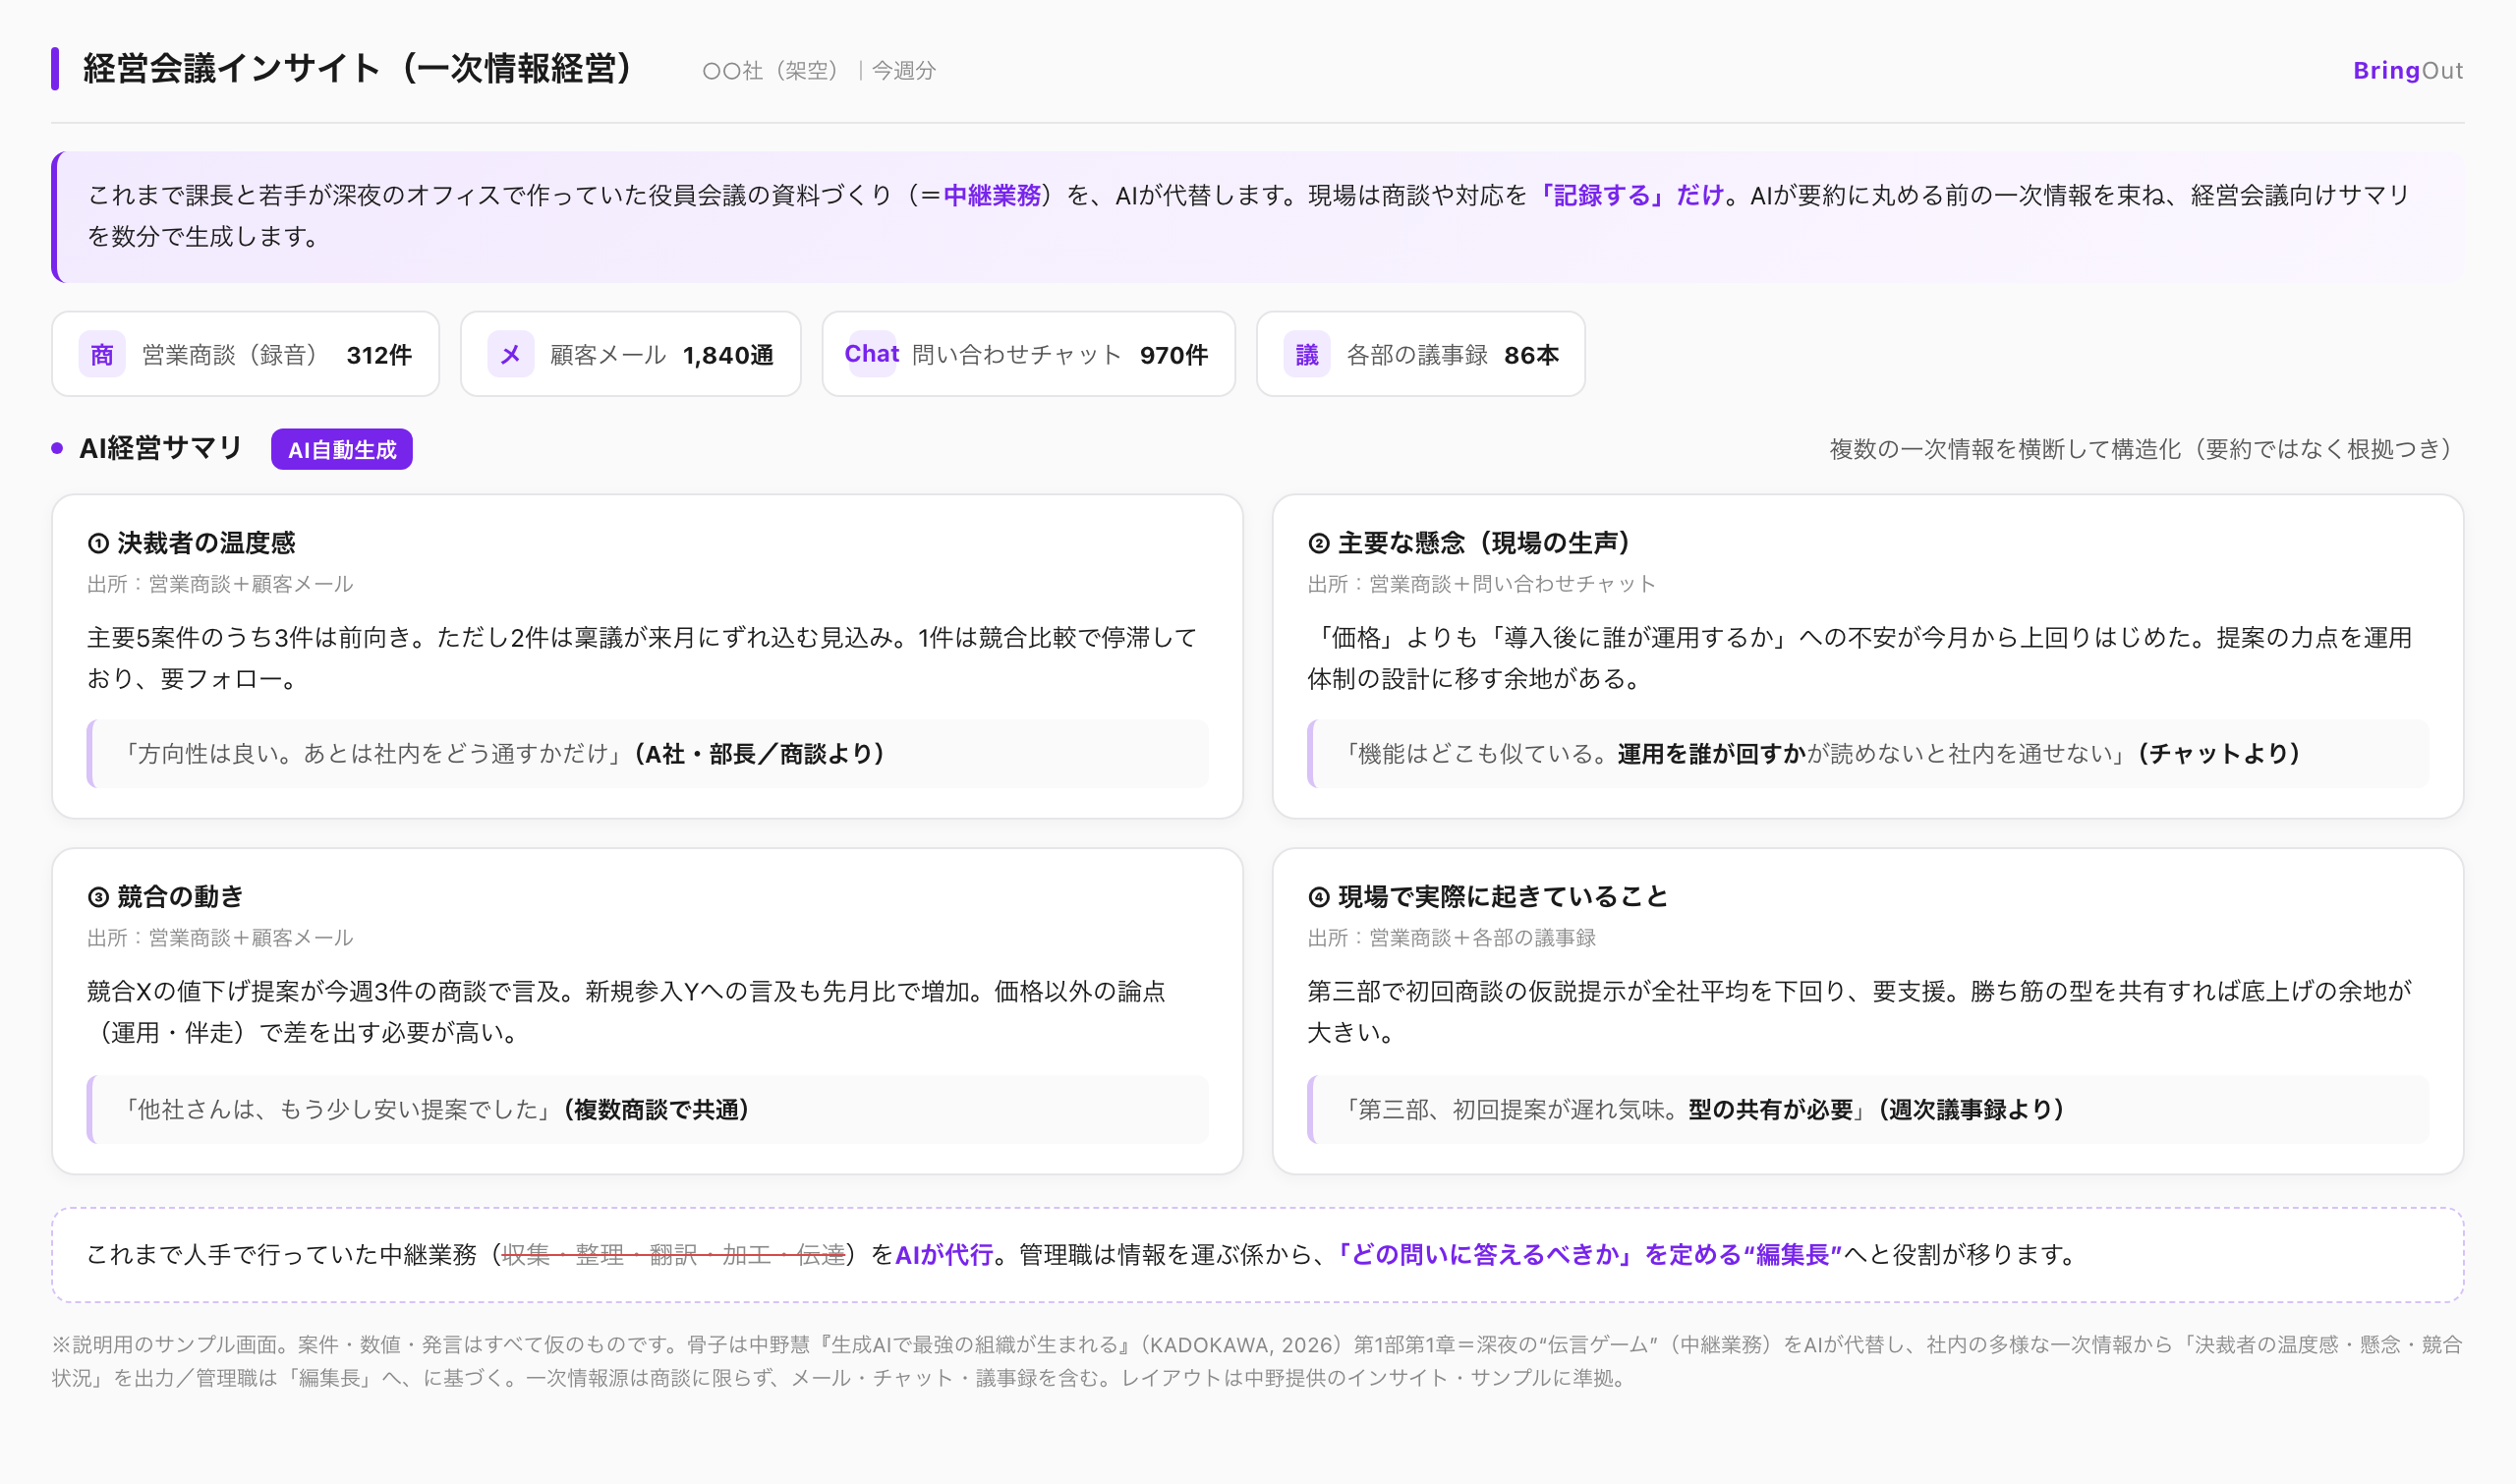2516x1484 pixels.
Task: Click the struck-through 収集・整理・翻訳・加工・伝達 text
Action: pos(674,1255)
